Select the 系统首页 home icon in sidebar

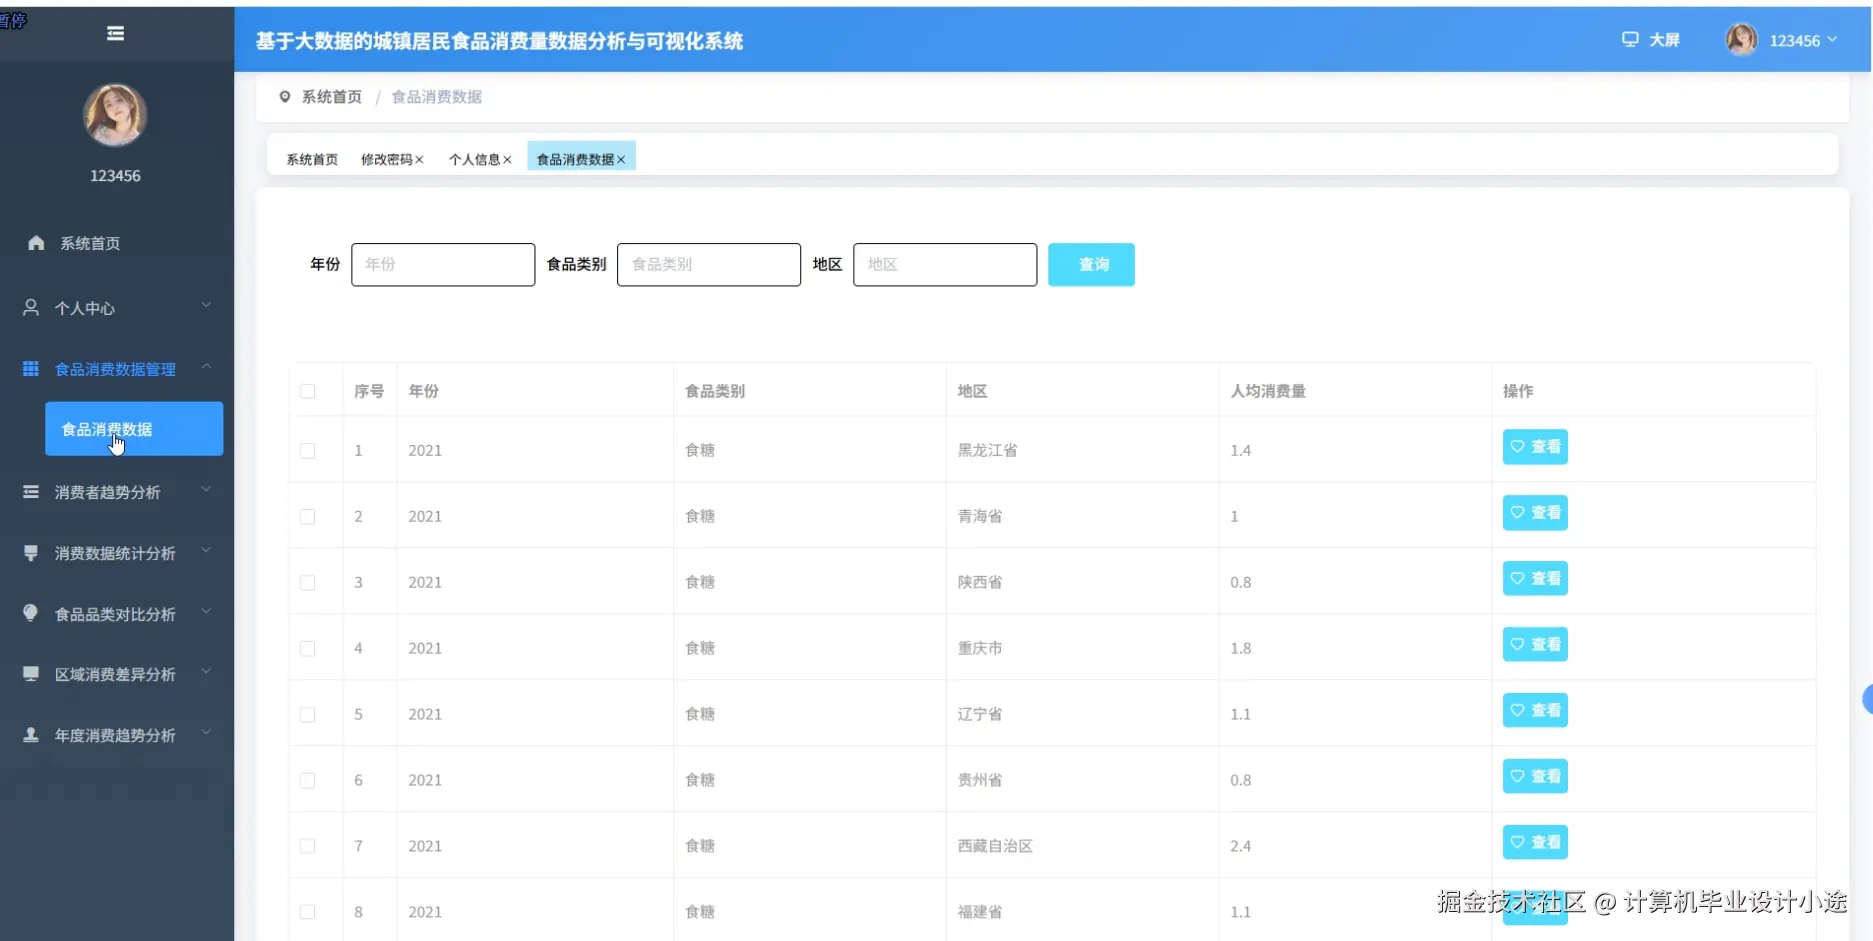point(35,242)
